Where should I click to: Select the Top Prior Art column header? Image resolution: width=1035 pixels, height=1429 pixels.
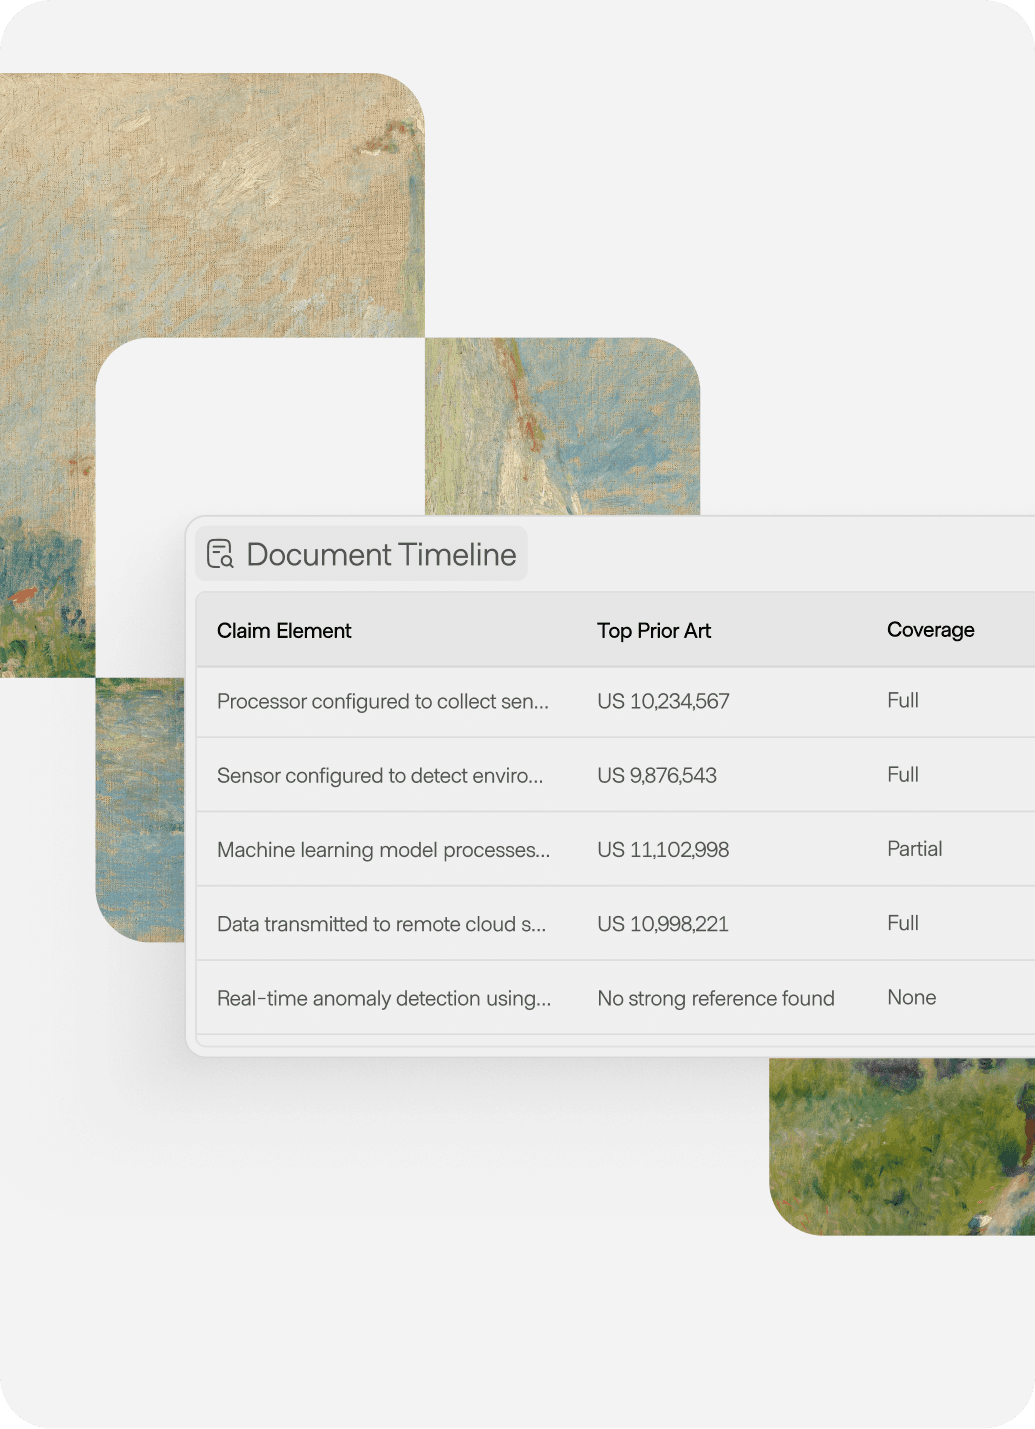[x=654, y=631]
